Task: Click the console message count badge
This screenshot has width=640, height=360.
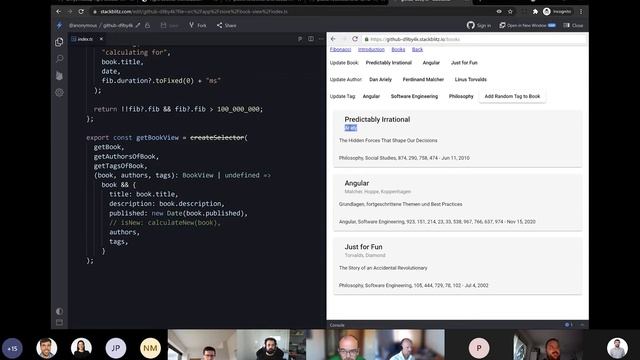Action: click(569, 325)
